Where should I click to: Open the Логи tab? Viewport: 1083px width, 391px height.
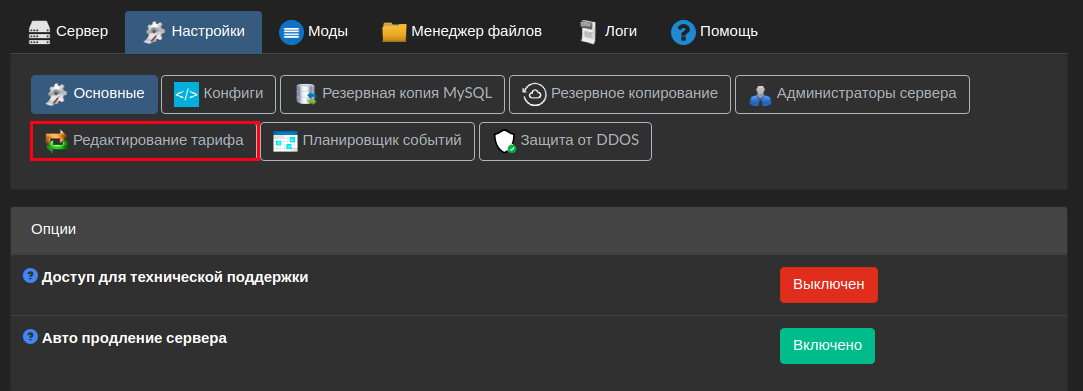coord(608,32)
